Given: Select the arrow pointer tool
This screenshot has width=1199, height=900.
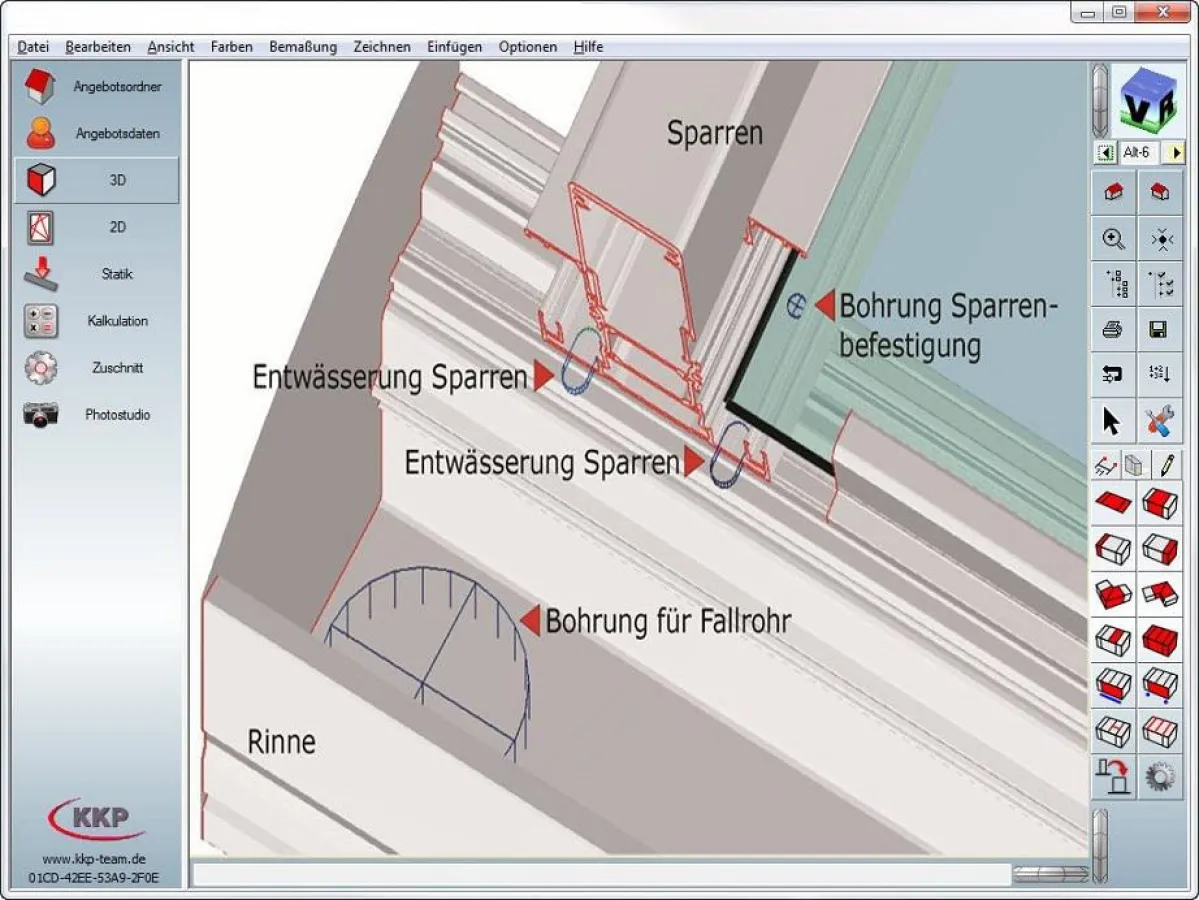Looking at the screenshot, I should [x=1113, y=420].
